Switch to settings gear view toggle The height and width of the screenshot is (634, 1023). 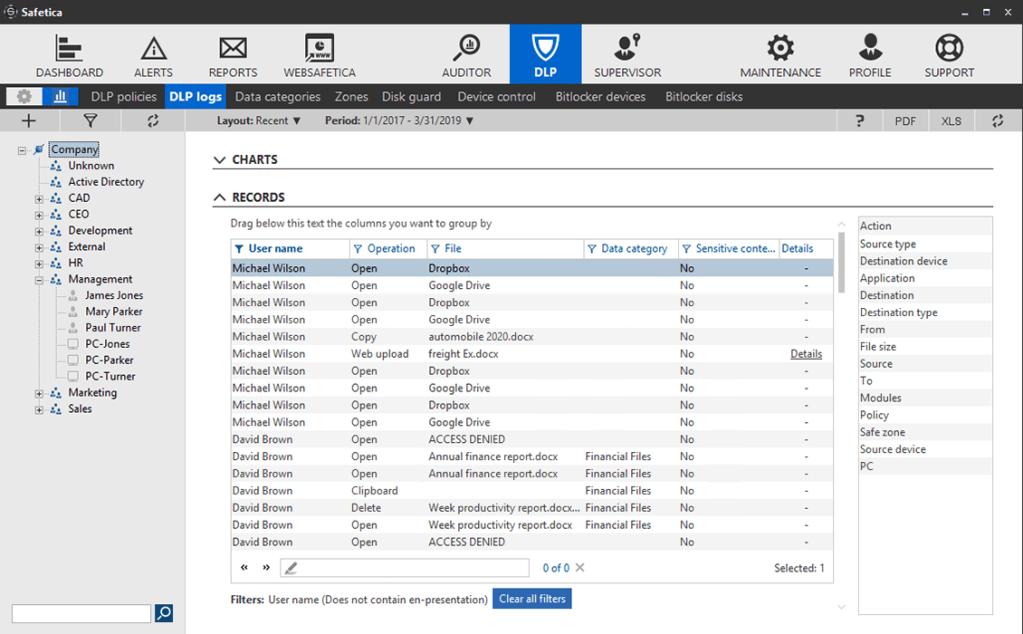pyautogui.click(x=24, y=97)
